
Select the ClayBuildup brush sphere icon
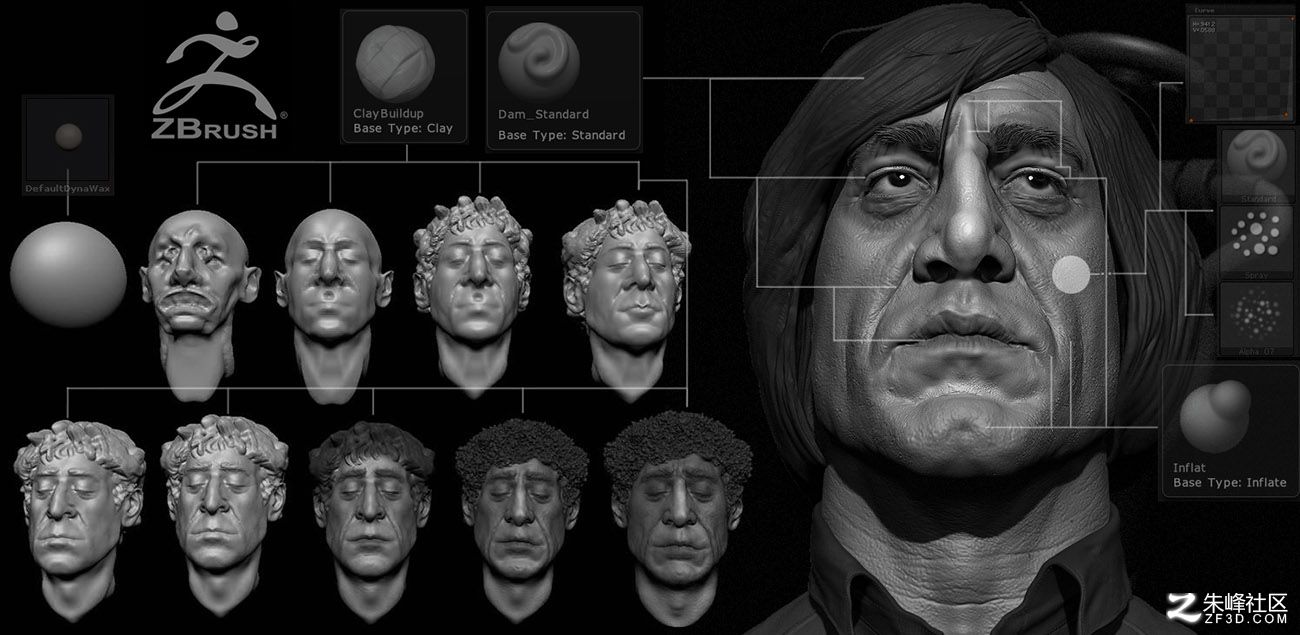click(x=393, y=60)
